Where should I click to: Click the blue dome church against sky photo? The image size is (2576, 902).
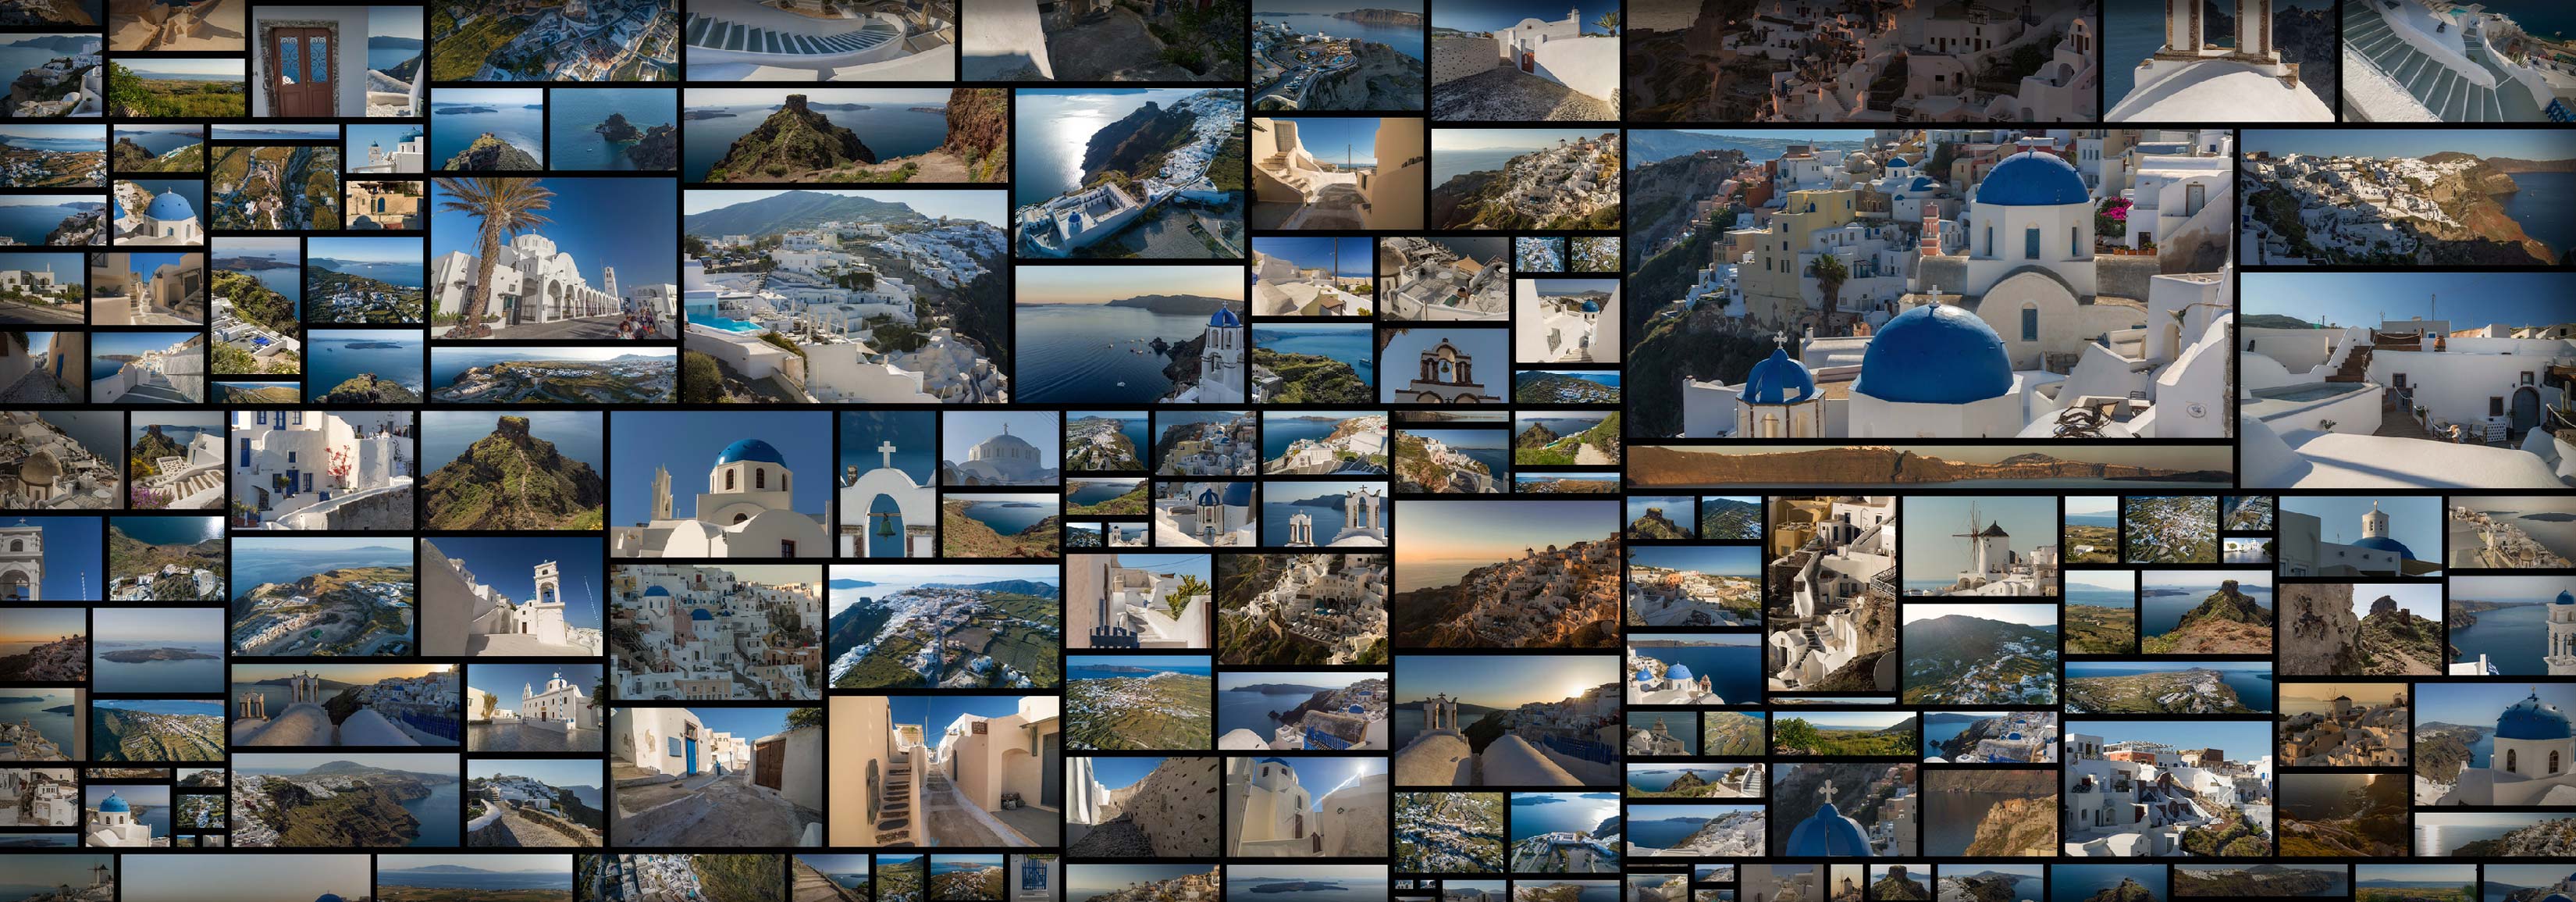[720, 484]
